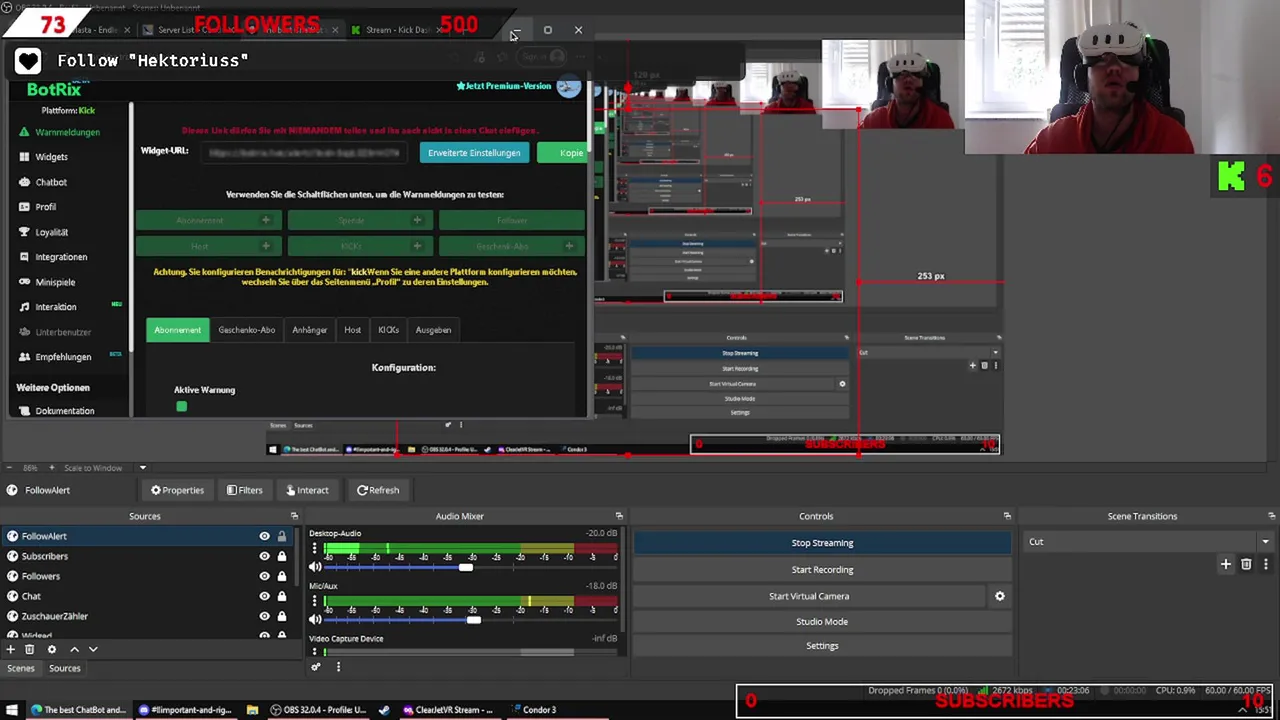The width and height of the screenshot is (1280, 720).
Task: Open Audio Mixer bottom three-dot menu
Action: tap(338, 667)
